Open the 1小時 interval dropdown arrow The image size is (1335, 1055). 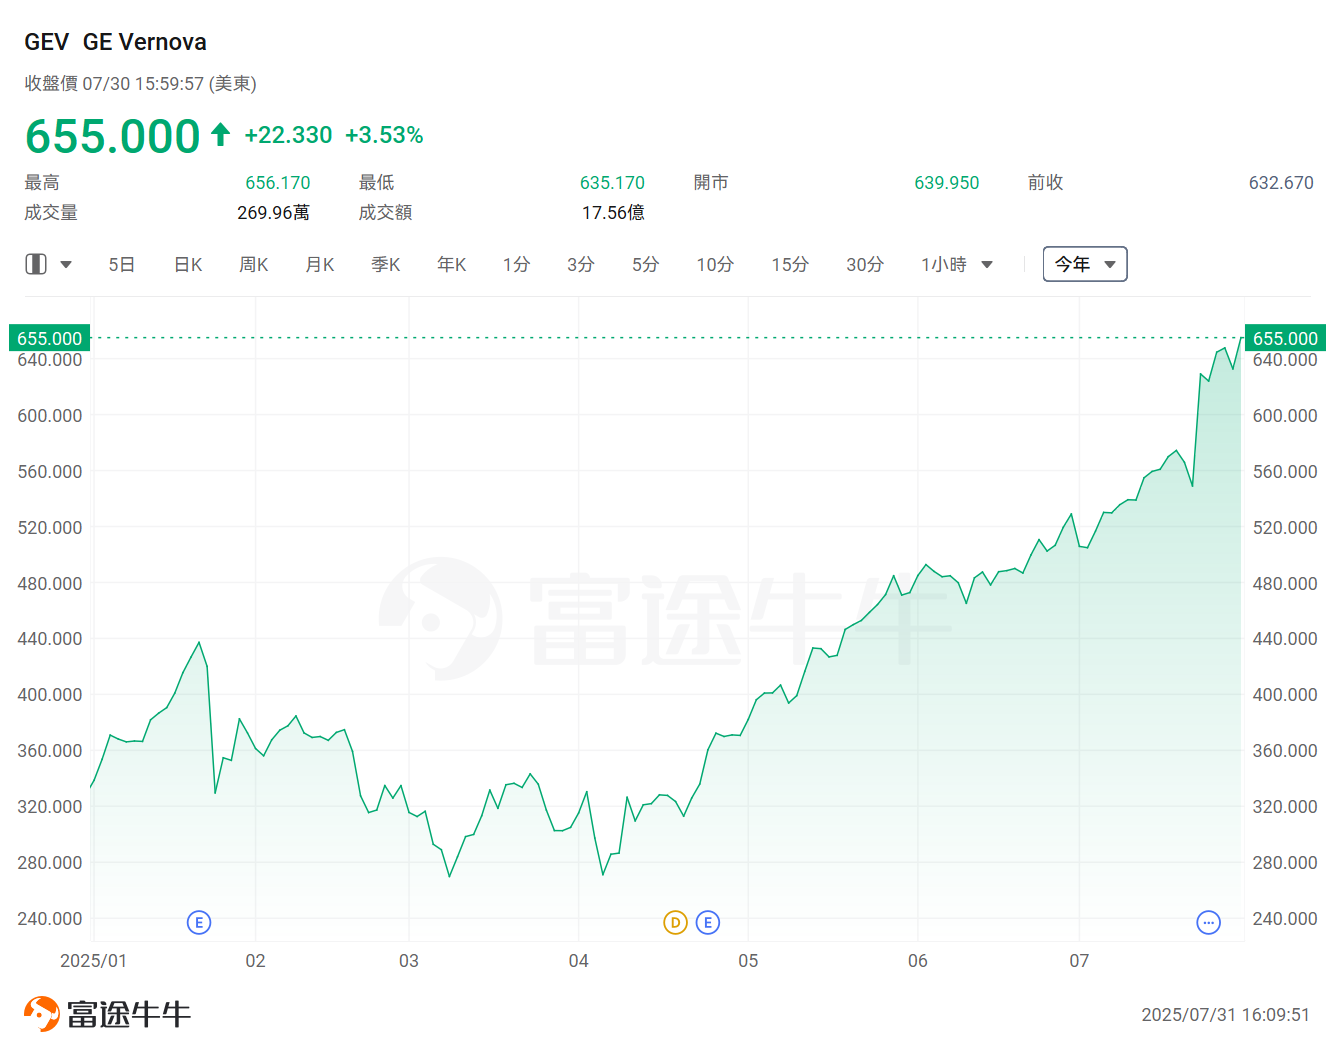[987, 265]
